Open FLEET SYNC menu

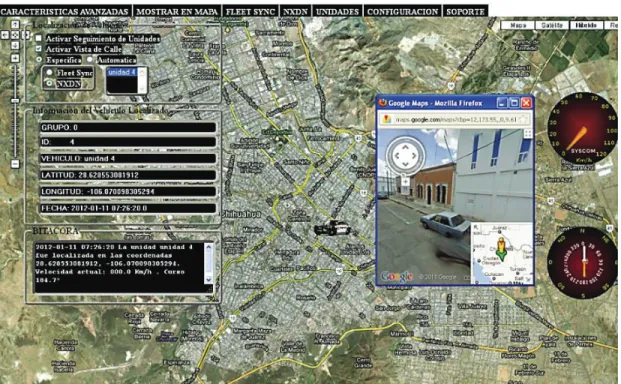pyautogui.click(x=250, y=11)
